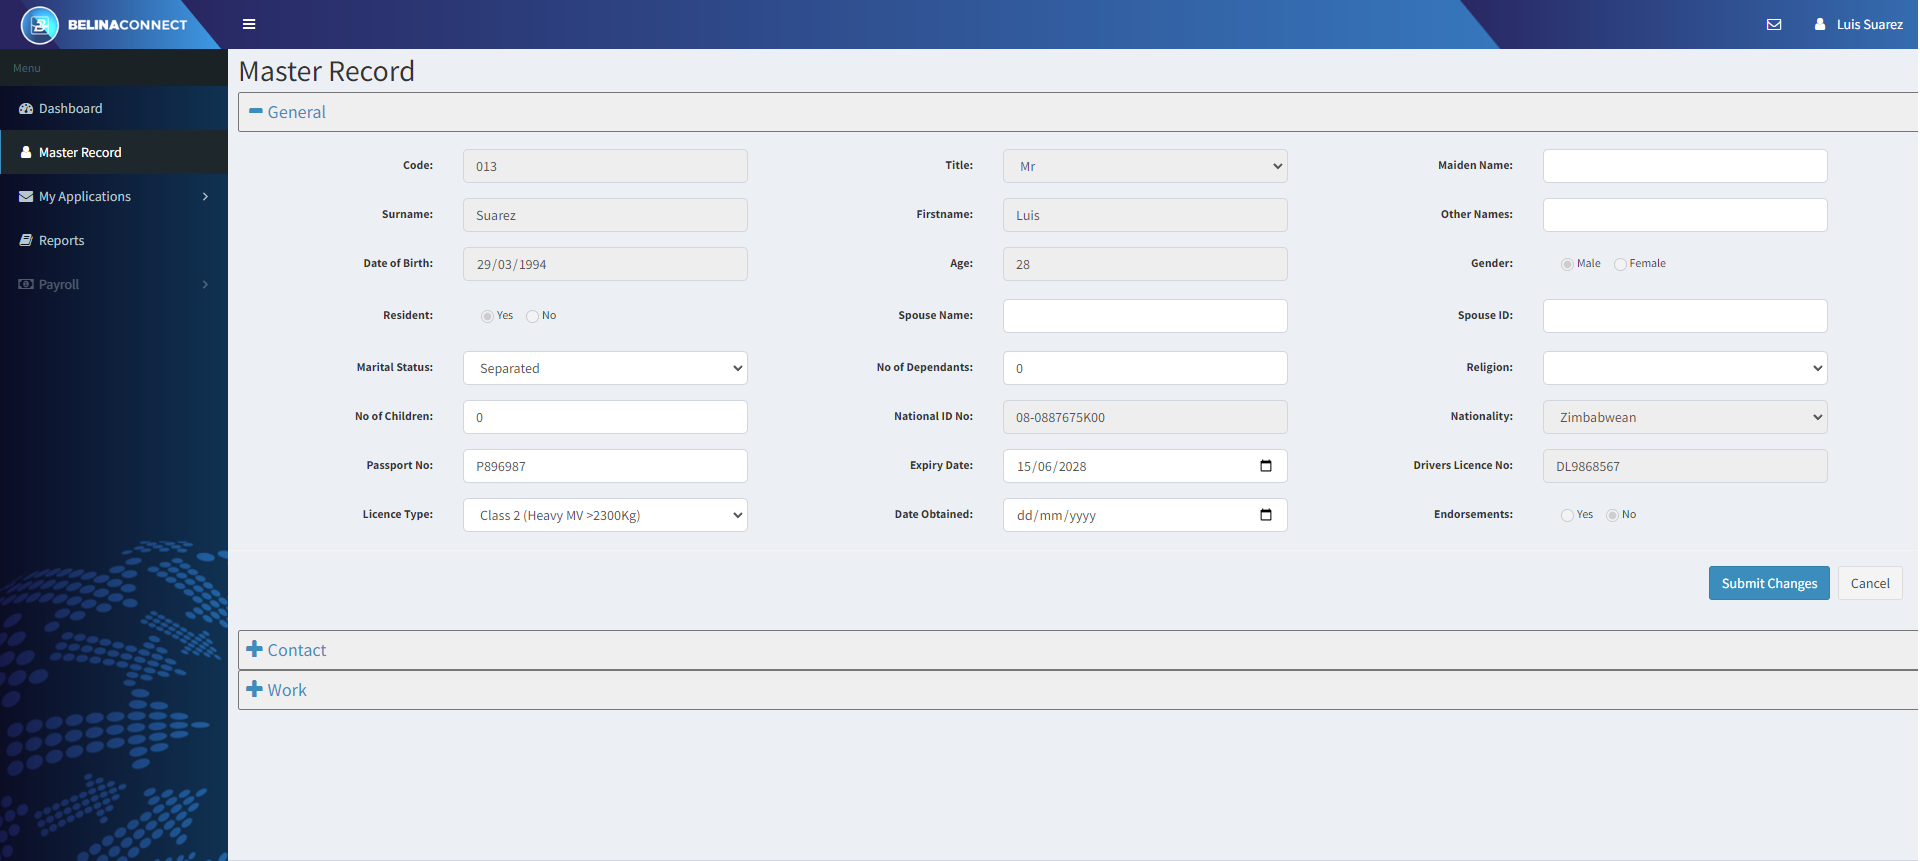Click the plus icon beside Contact
This screenshot has width=1920, height=861.
coord(255,649)
